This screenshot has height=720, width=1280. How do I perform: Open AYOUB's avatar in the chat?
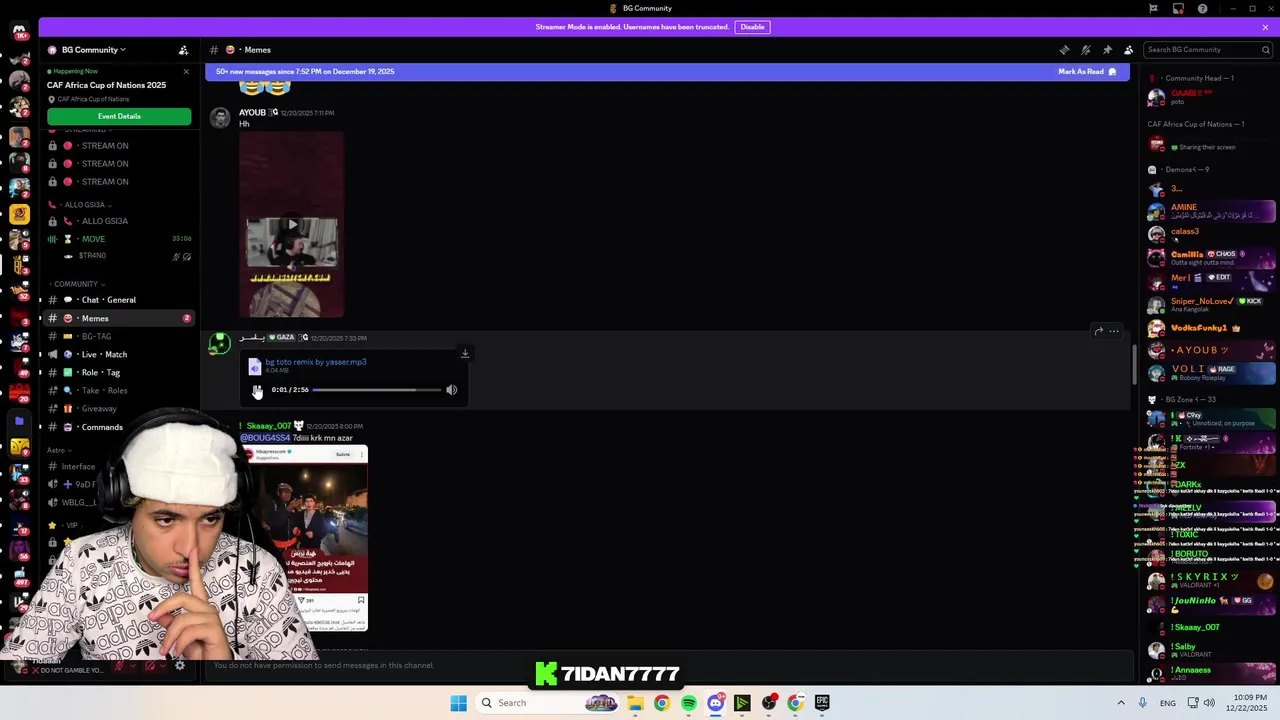[219, 118]
